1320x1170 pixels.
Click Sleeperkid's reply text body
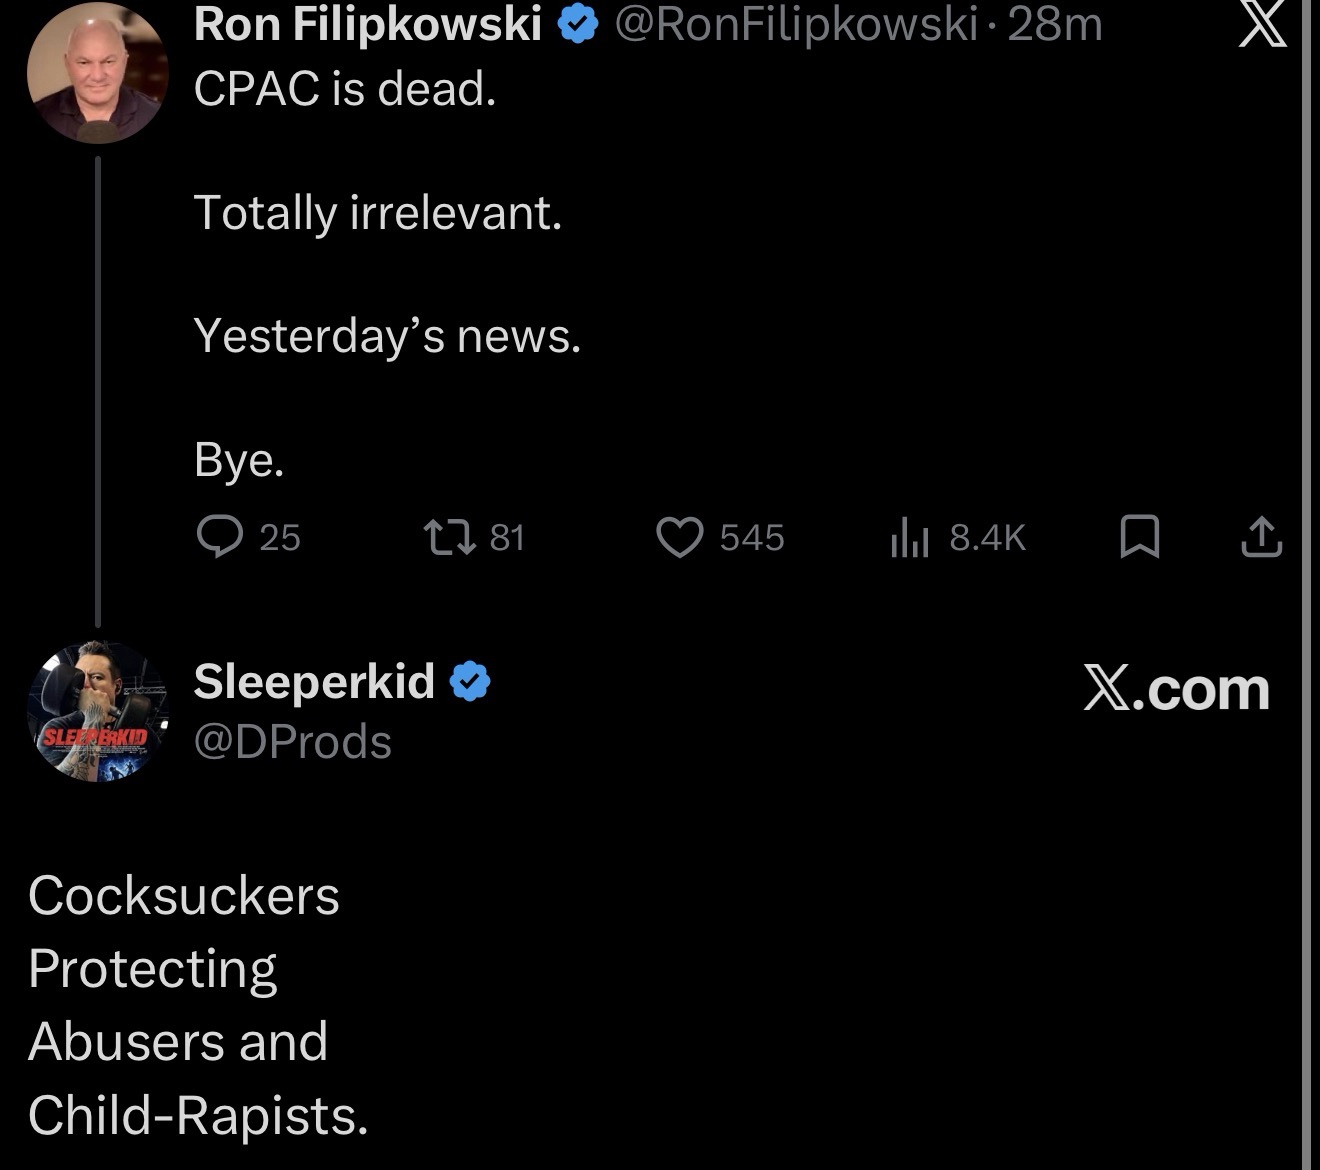tap(198, 1005)
